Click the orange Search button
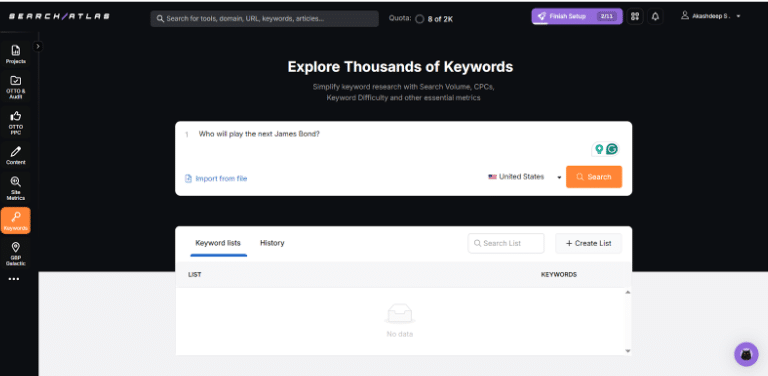Image resolution: width=768 pixels, height=376 pixels. point(594,177)
